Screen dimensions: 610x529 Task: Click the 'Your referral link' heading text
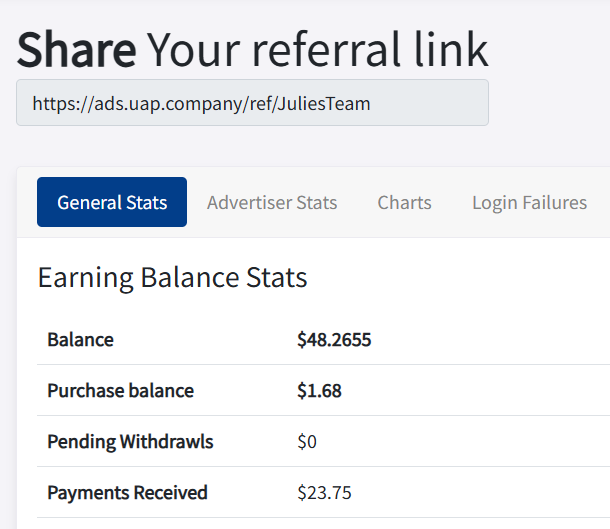click(317, 47)
